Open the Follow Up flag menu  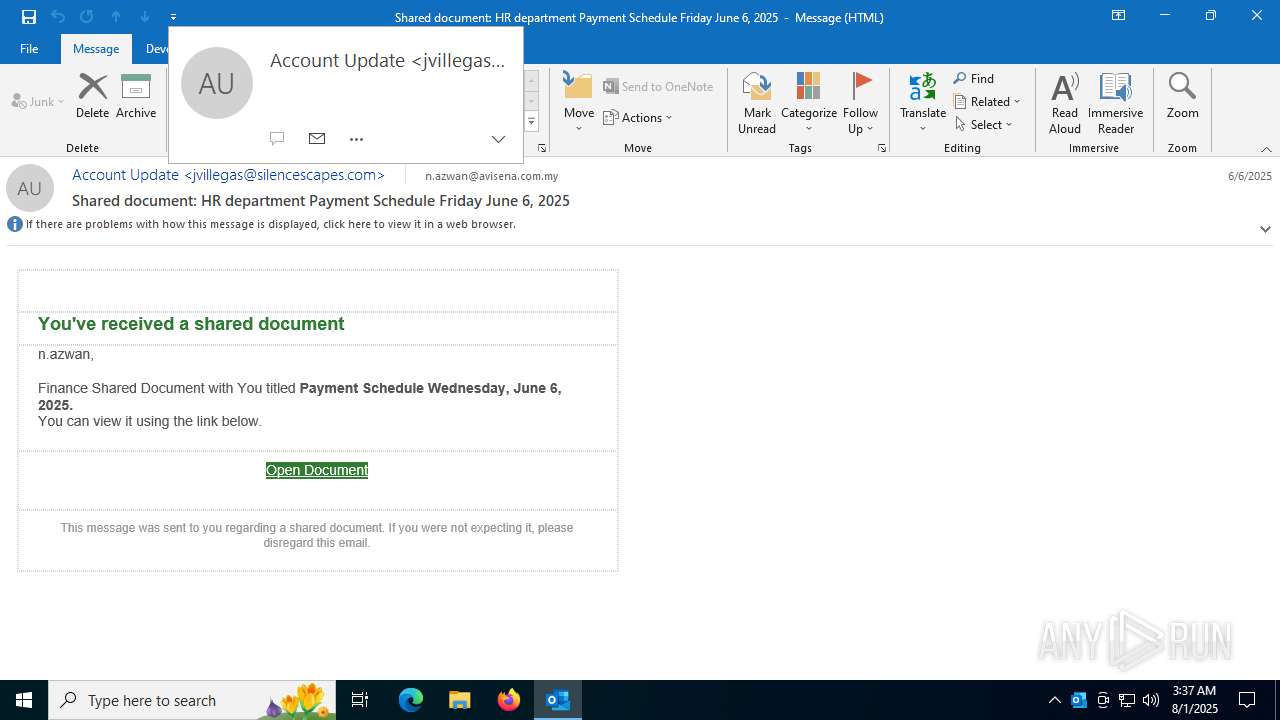tap(860, 103)
